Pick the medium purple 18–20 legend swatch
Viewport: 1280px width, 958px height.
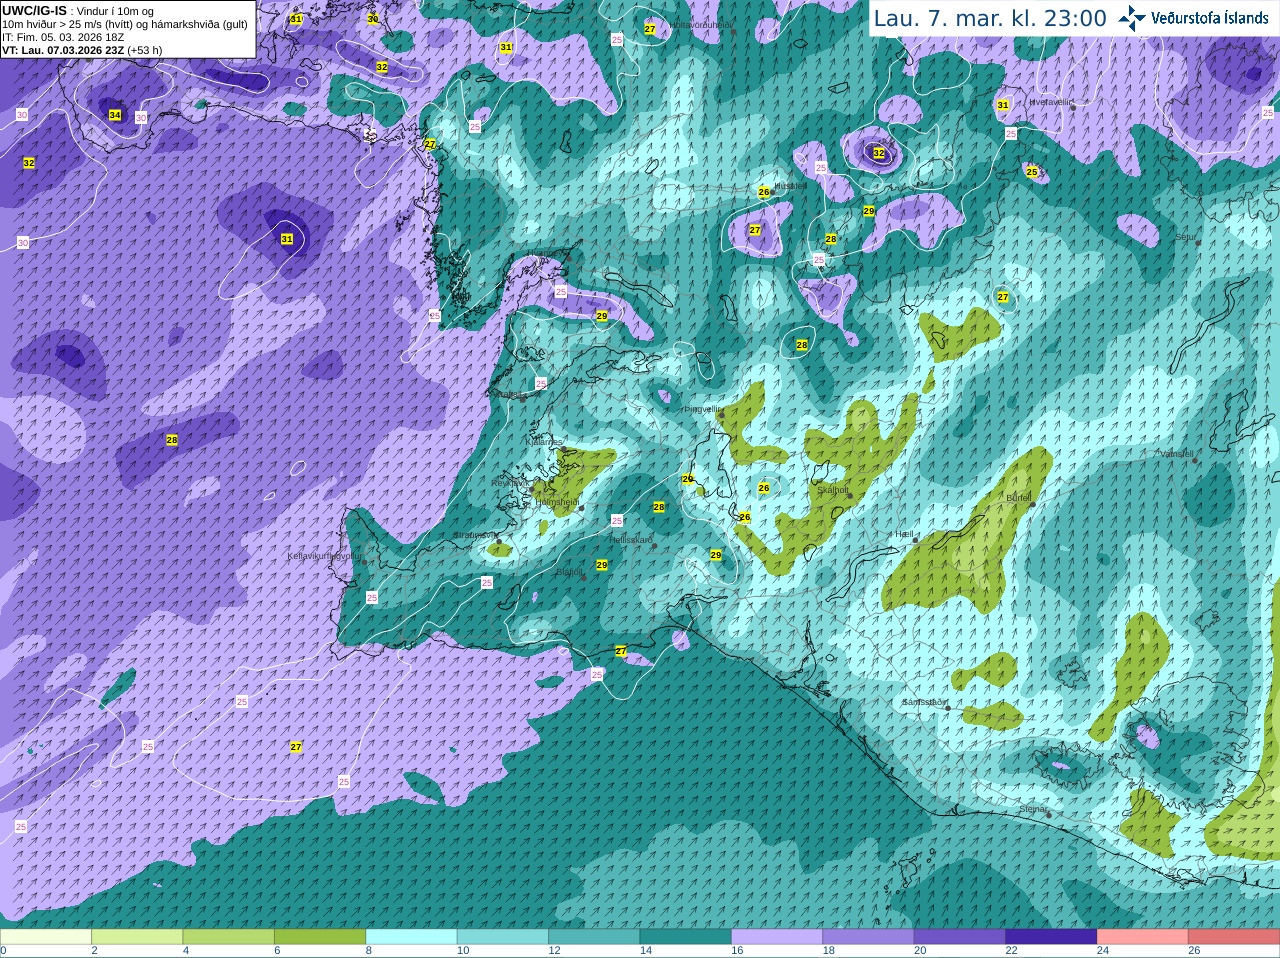868,937
